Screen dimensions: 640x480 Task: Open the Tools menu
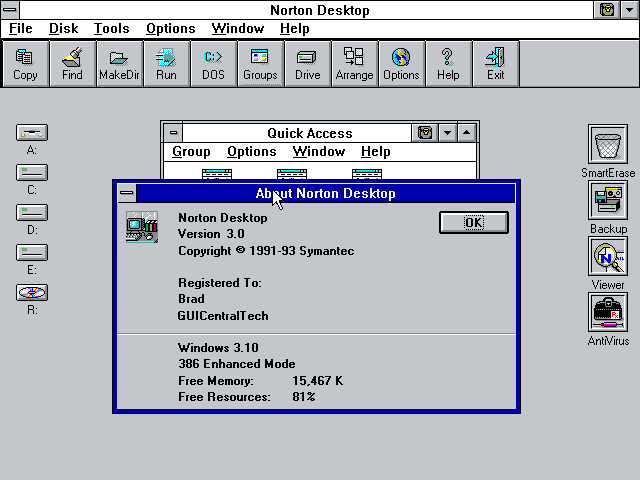[x=111, y=29]
